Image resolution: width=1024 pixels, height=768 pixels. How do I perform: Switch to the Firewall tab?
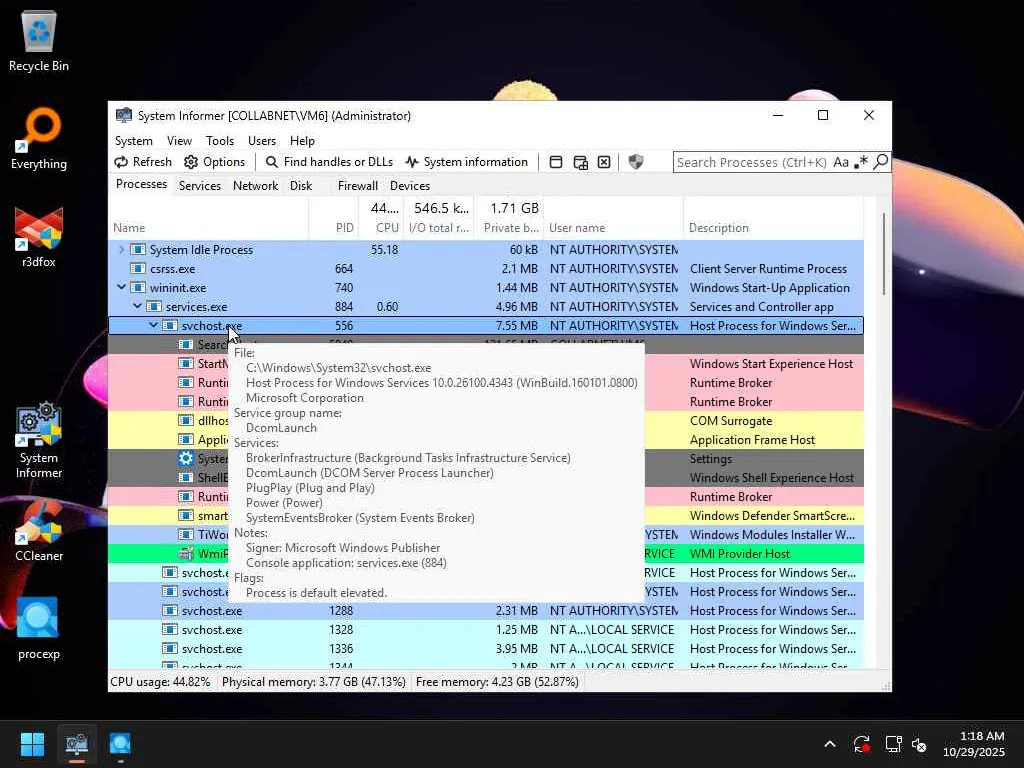[x=357, y=186]
